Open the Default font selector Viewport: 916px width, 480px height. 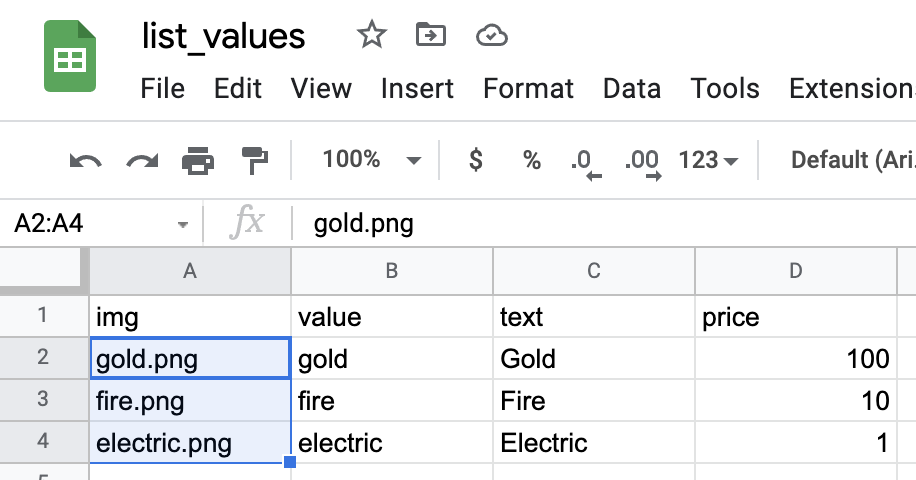[850, 160]
